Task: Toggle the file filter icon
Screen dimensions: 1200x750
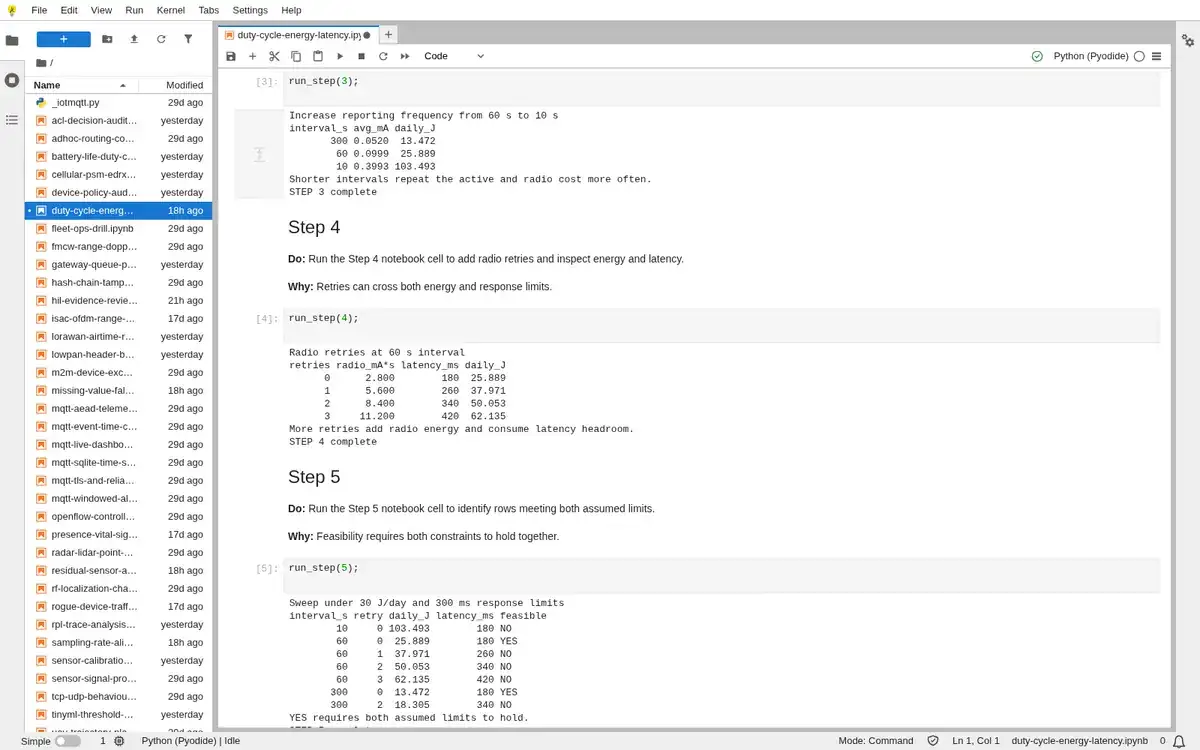Action: click(x=188, y=39)
